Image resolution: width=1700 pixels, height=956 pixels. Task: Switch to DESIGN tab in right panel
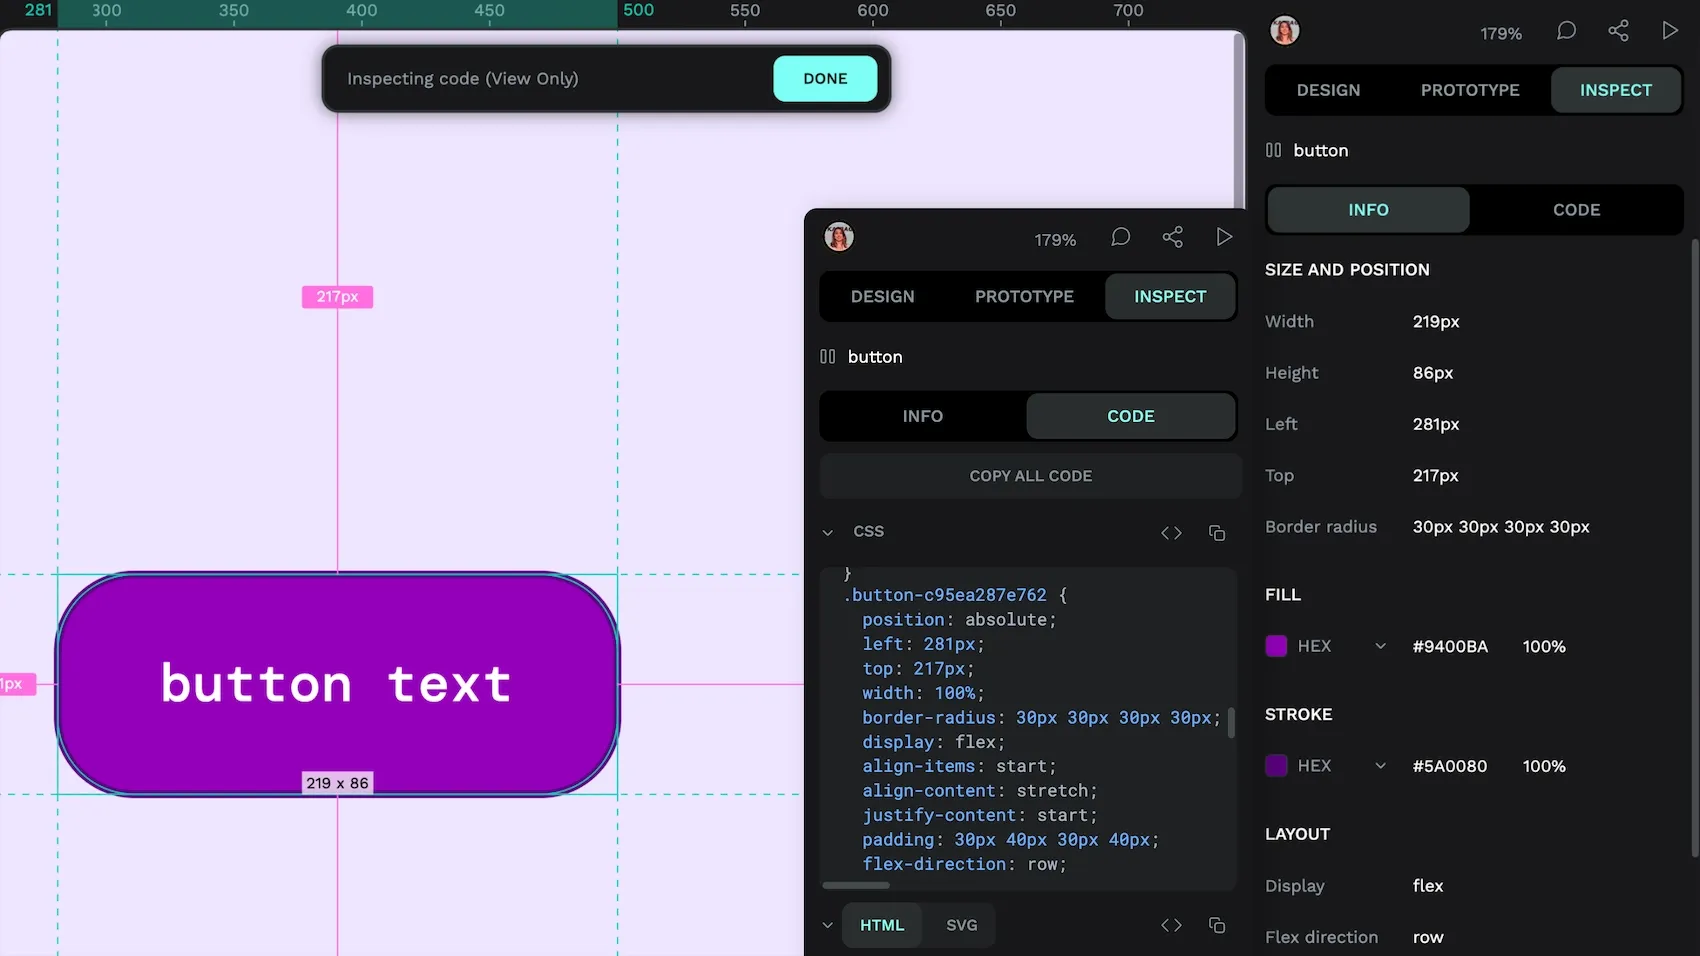(x=1328, y=90)
